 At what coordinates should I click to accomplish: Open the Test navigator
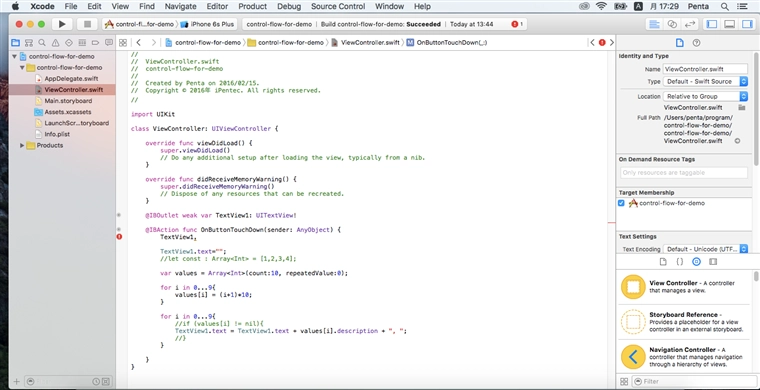click(69, 43)
